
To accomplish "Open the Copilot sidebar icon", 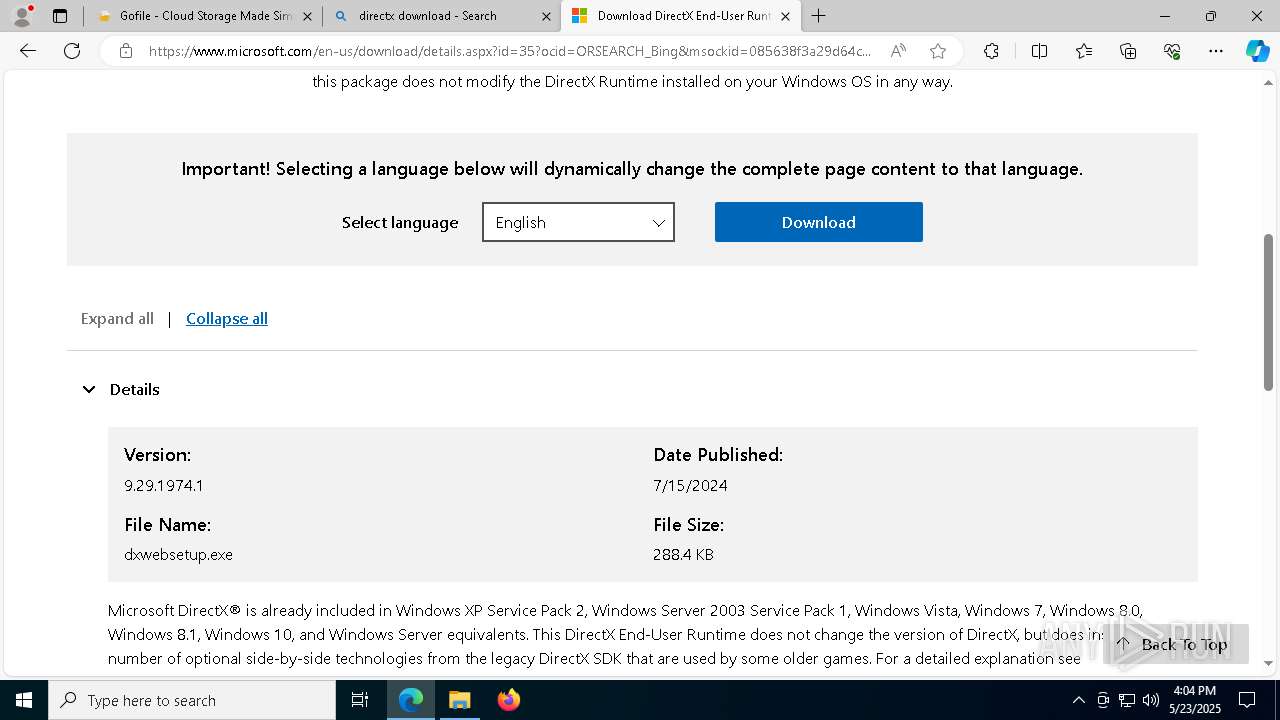I will 1257,51.
